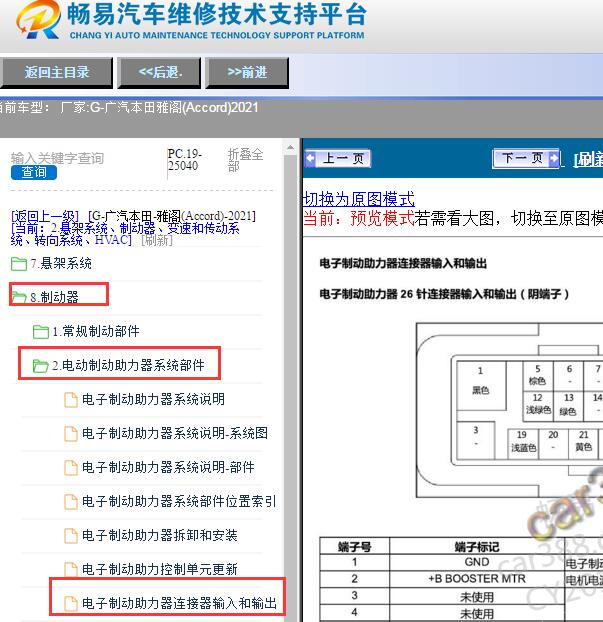Open the 电子制动助力器拆卸和安装 document

coord(159,536)
